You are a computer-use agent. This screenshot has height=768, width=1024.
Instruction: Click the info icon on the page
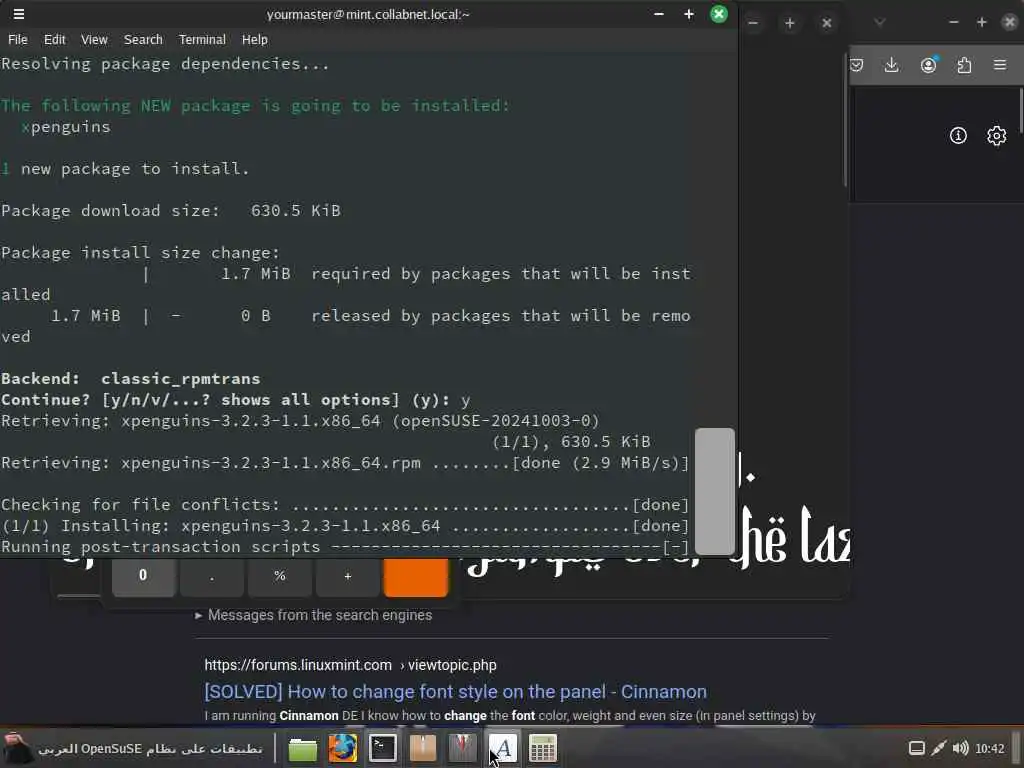coord(958,136)
